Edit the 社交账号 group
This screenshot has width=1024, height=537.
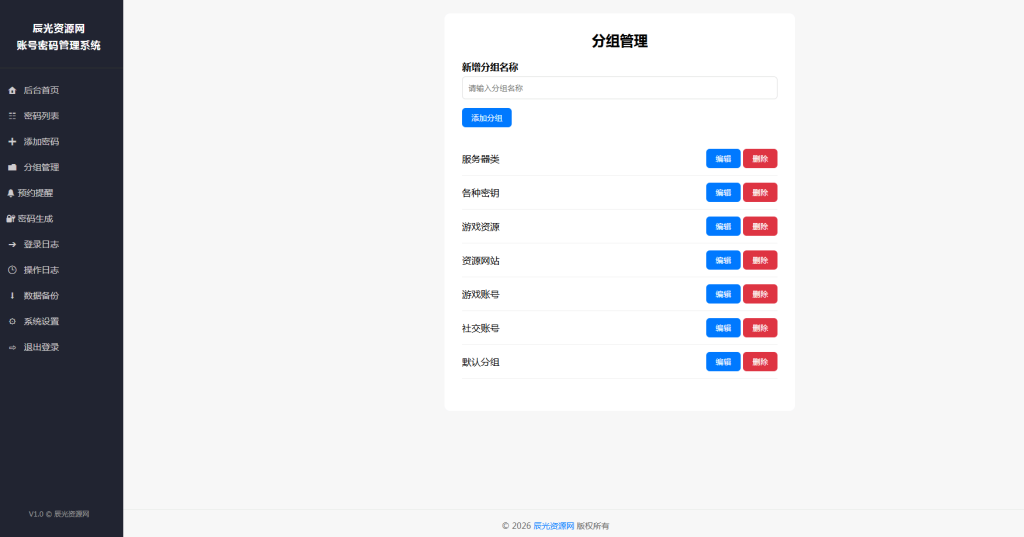tap(723, 328)
